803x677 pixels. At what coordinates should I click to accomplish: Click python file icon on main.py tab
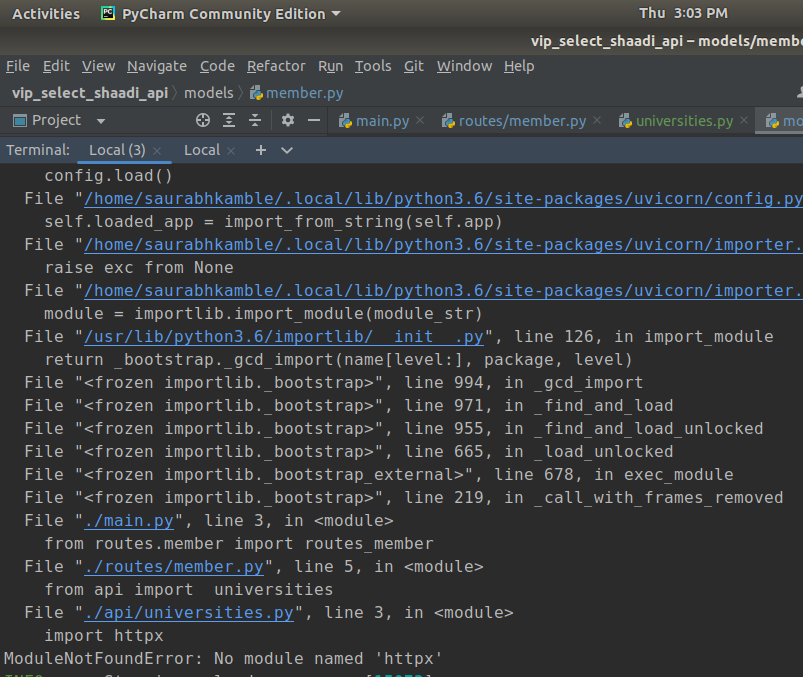coord(346,121)
